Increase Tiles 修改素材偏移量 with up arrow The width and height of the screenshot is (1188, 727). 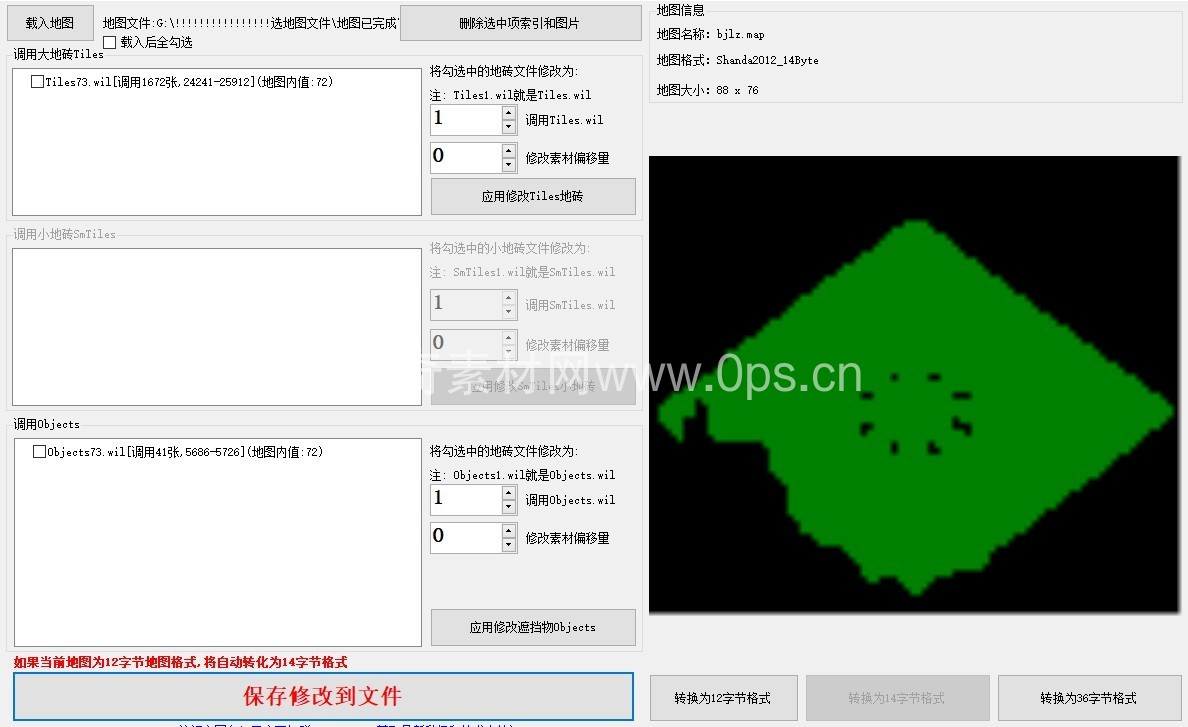509,151
